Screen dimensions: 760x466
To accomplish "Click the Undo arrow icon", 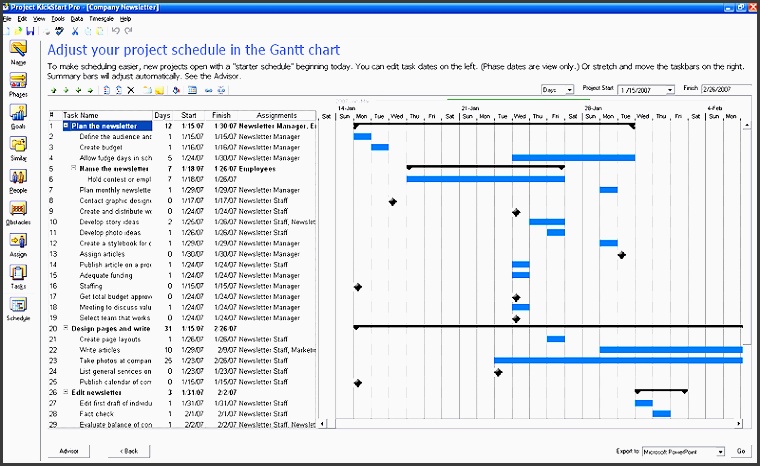I will point(116,31).
